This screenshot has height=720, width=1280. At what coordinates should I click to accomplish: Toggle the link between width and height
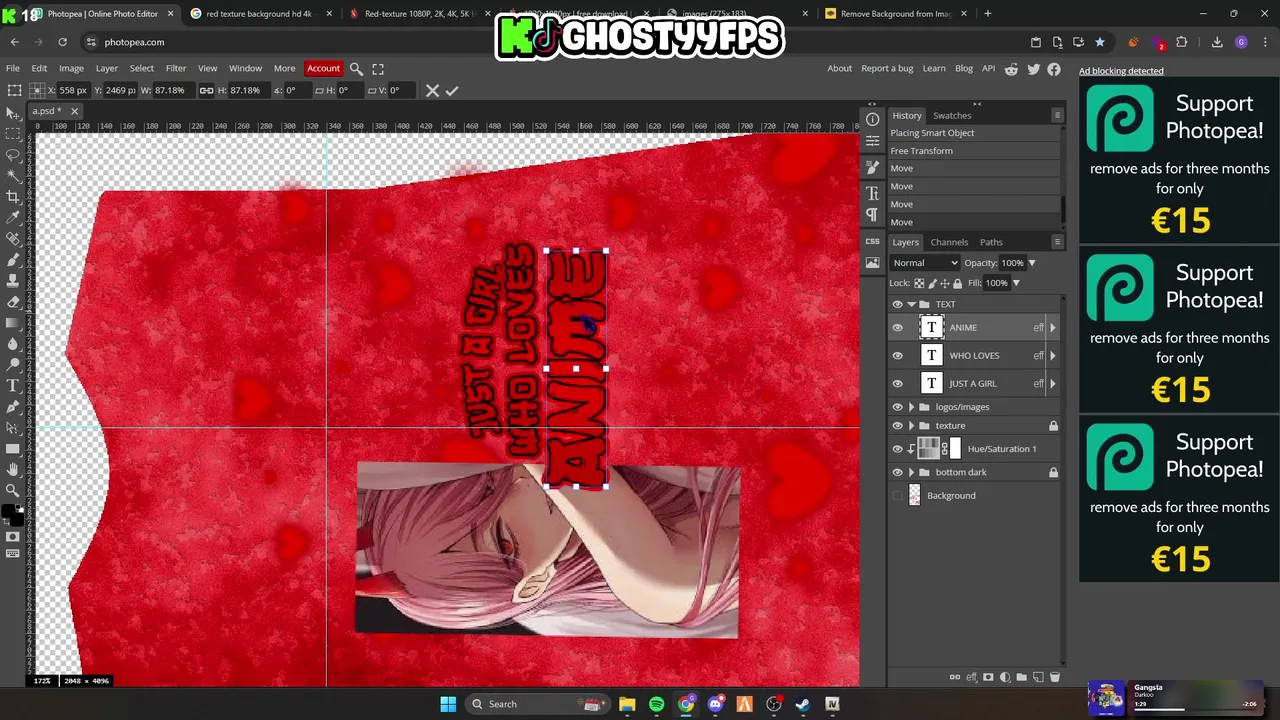point(206,91)
